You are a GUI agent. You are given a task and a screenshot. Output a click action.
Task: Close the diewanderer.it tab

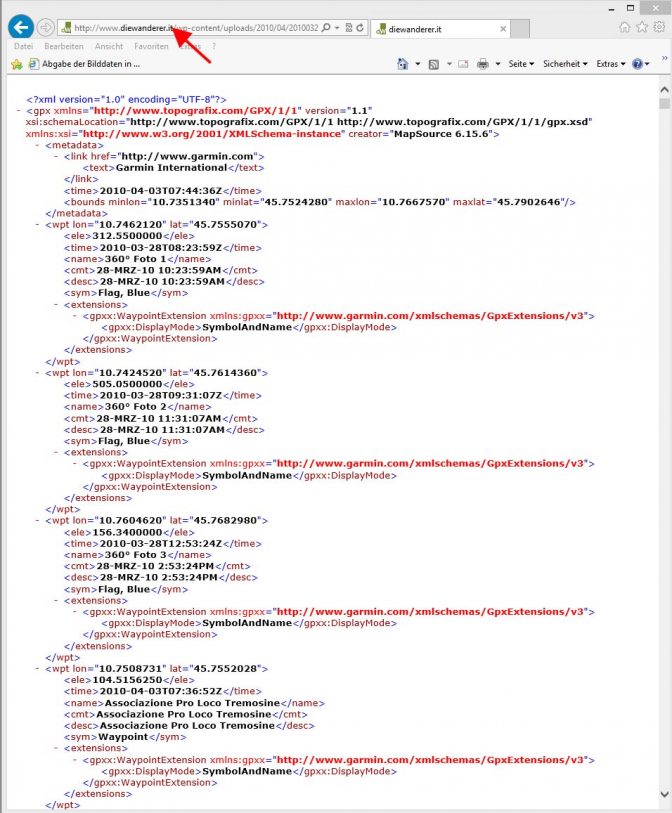click(502, 29)
